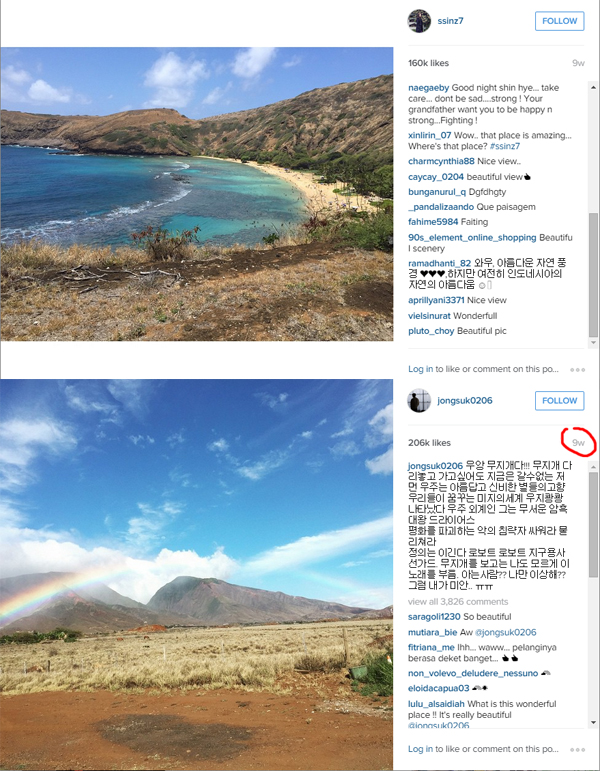Open more options dots on jongsuk0206 post
The image size is (600, 771).
(x=577, y=750)
